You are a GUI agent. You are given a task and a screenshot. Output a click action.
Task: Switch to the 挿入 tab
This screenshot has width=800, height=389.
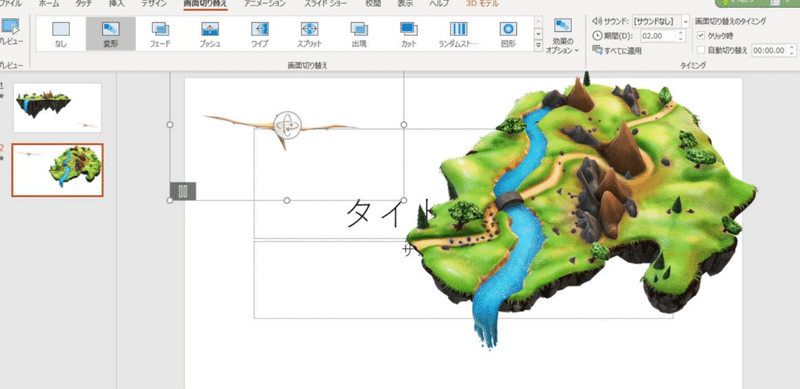117,4
